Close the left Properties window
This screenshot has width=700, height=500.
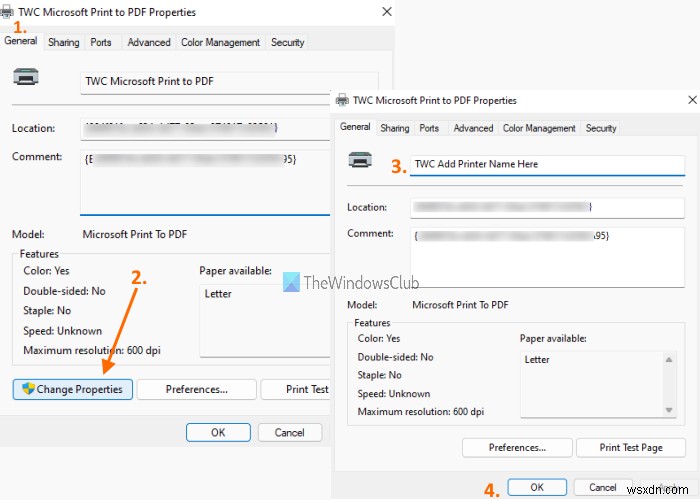pyautogui.click(x=387, y=12)
